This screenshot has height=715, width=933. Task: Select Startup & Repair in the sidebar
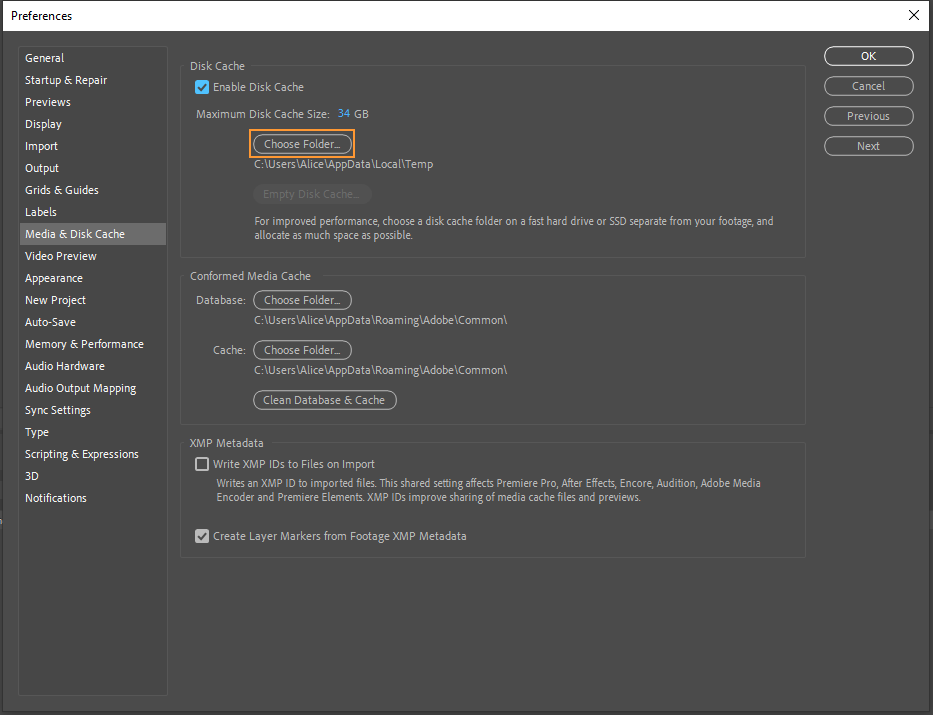[66, 80]
